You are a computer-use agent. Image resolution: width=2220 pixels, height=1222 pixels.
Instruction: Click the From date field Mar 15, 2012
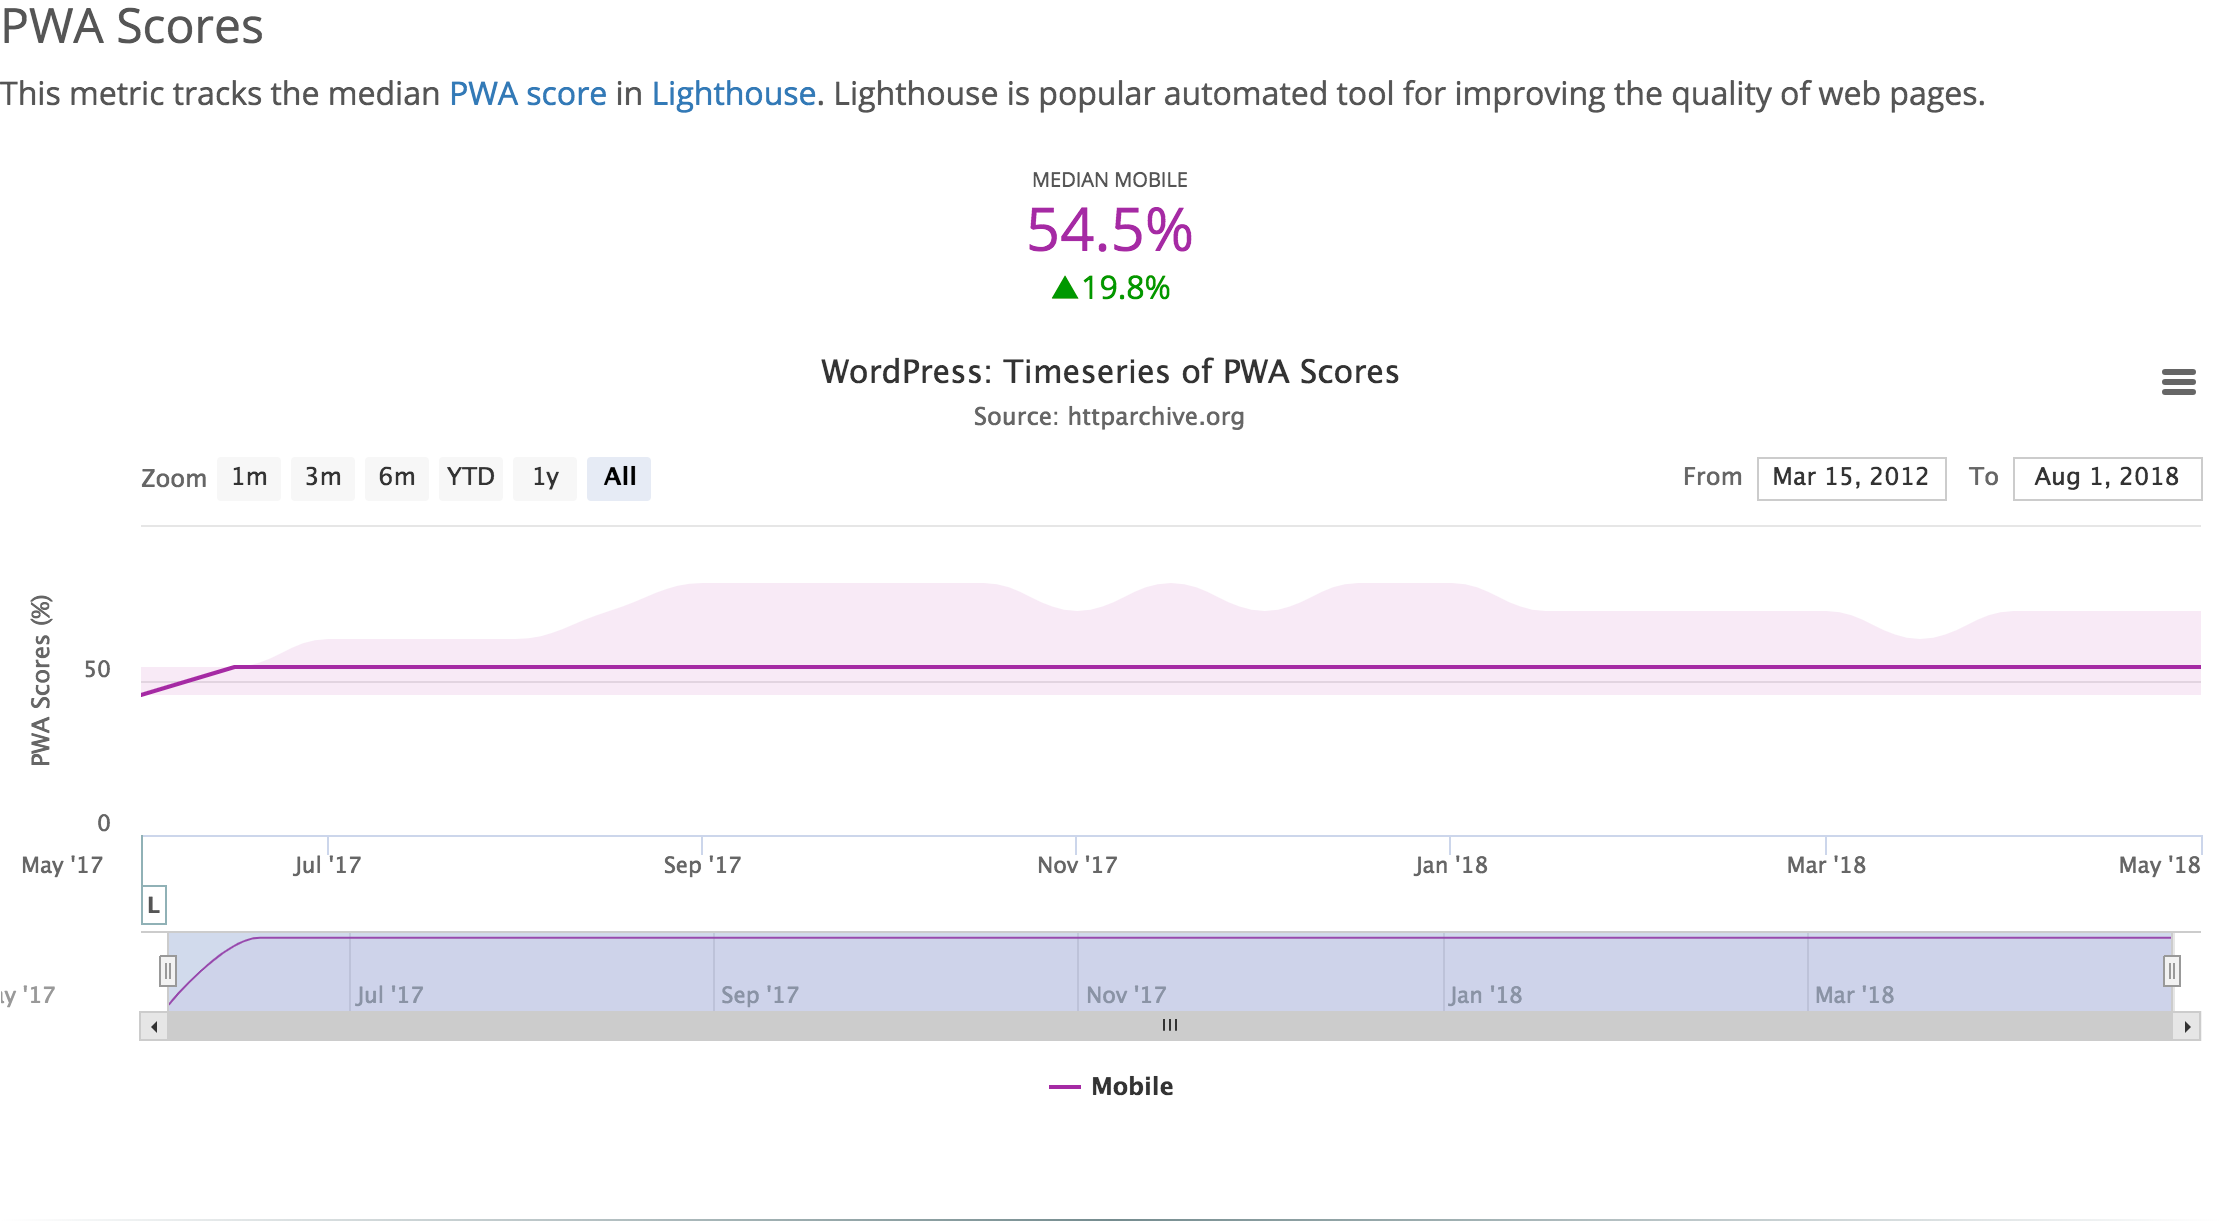point(1851,478)
